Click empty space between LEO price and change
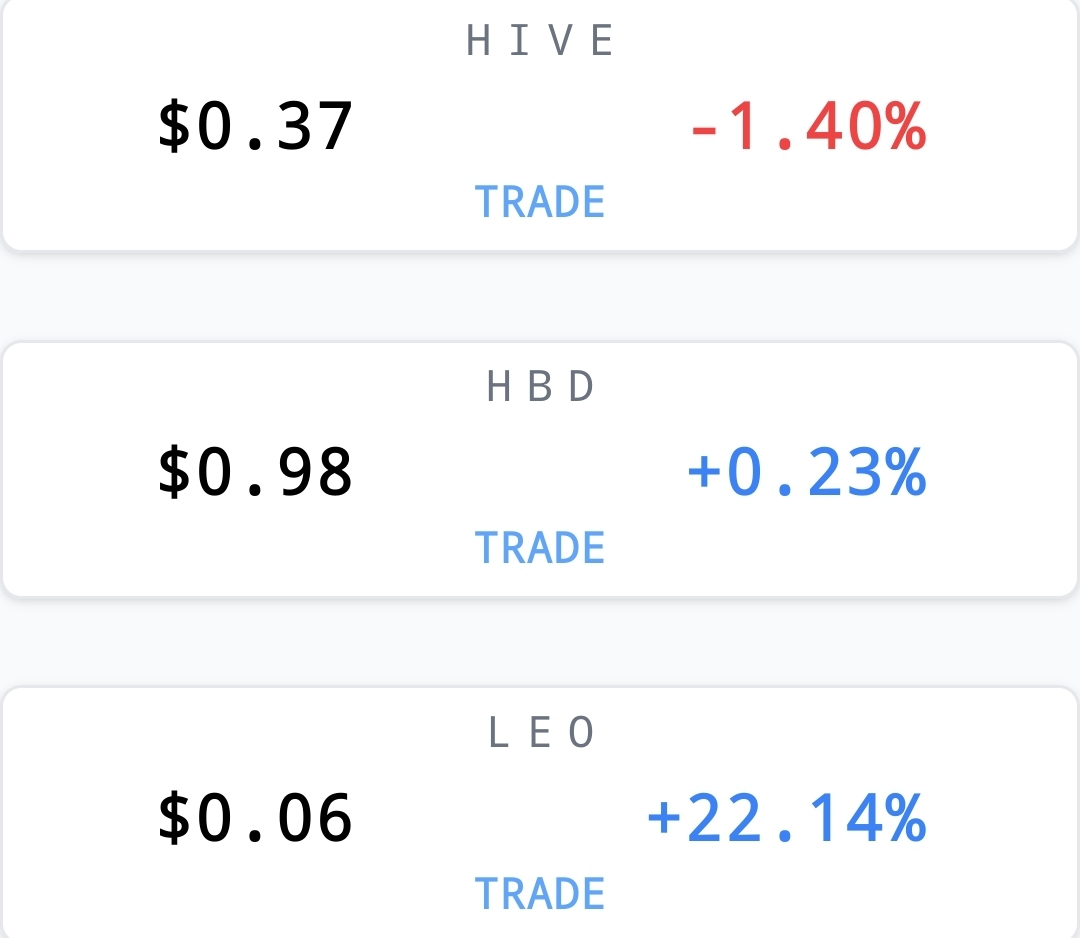Screen dimensions: 1080x938 click(500, 817)
